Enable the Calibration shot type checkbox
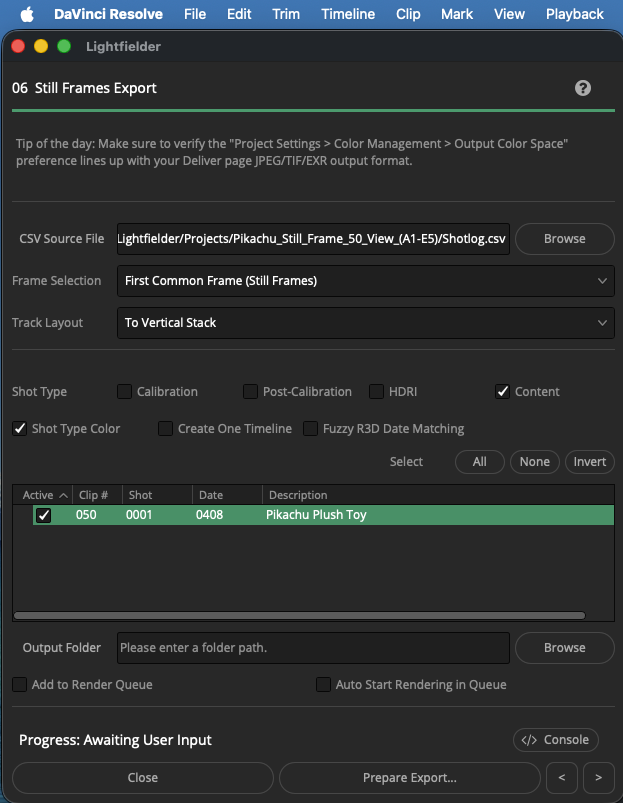 click(124, 392)
